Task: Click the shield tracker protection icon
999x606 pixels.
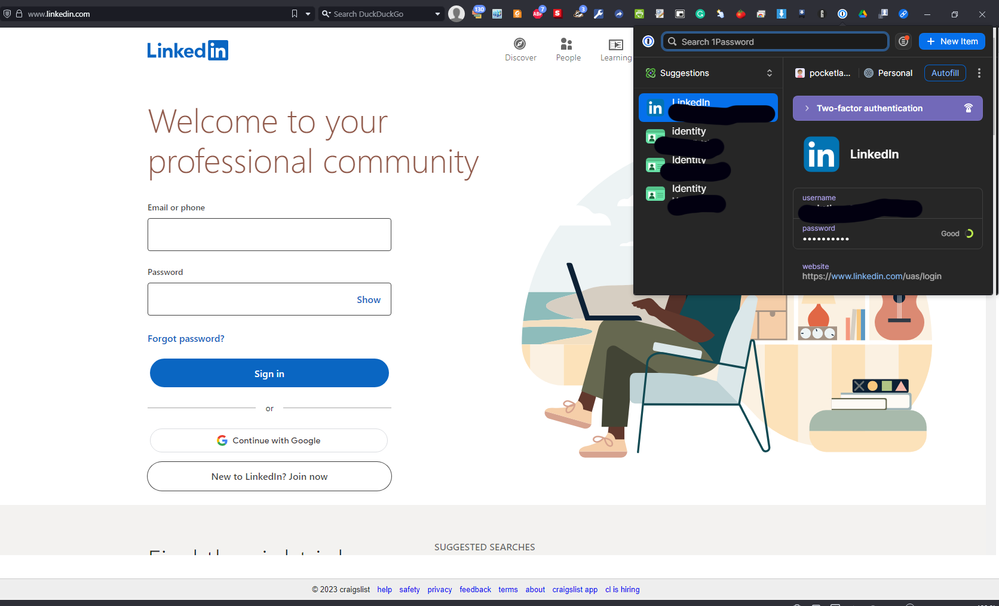Action: click(7, 13)
